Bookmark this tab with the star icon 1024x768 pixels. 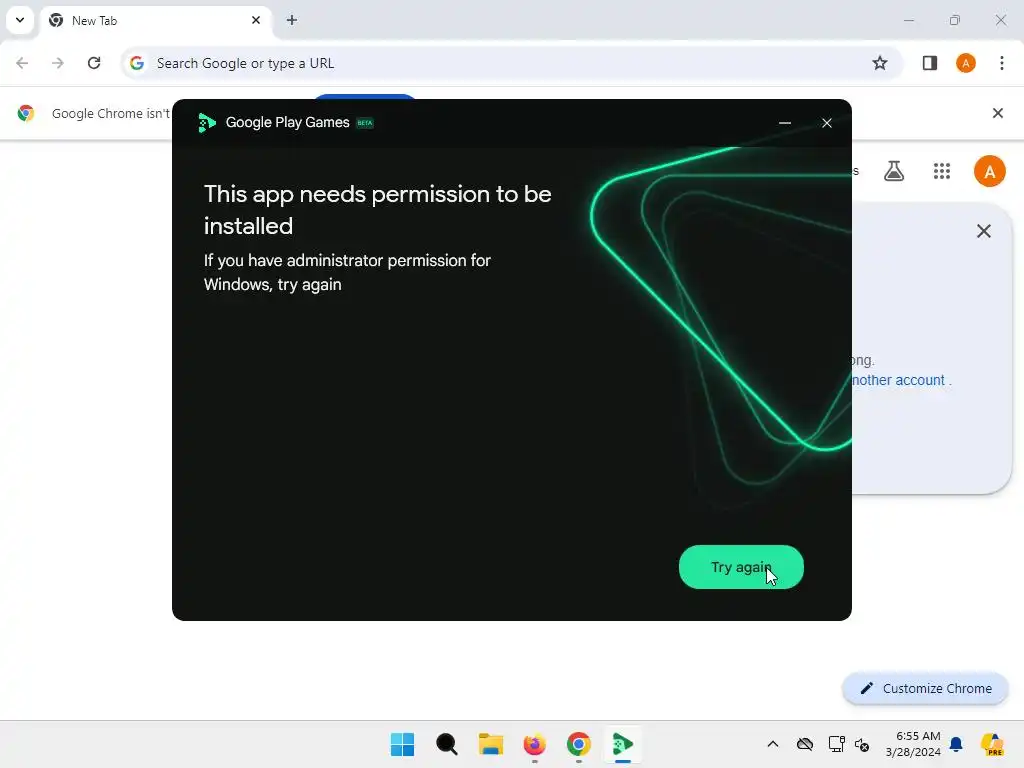point(880,63)
